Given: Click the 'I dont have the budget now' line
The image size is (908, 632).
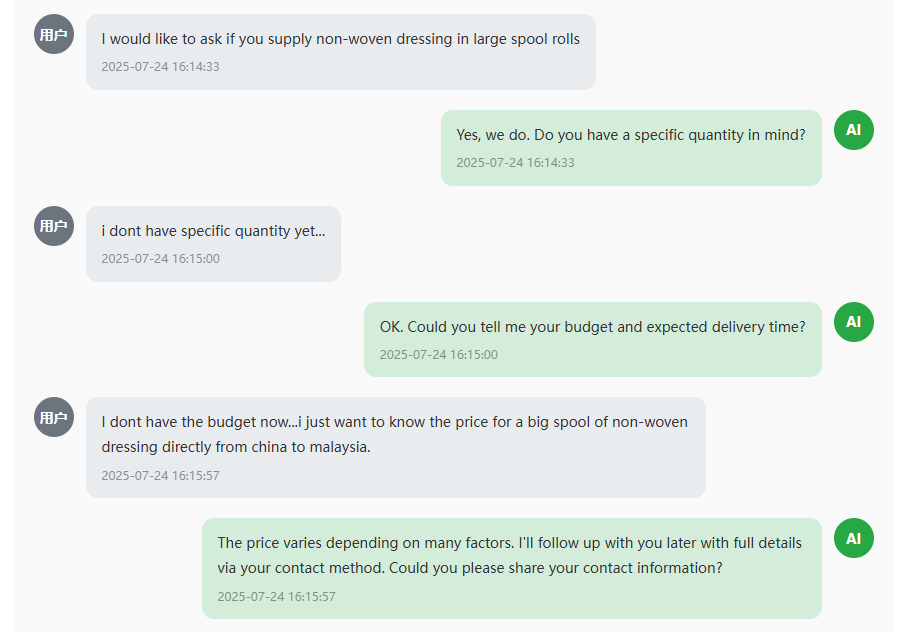Looking at the screenshot, I should (394, 422).
